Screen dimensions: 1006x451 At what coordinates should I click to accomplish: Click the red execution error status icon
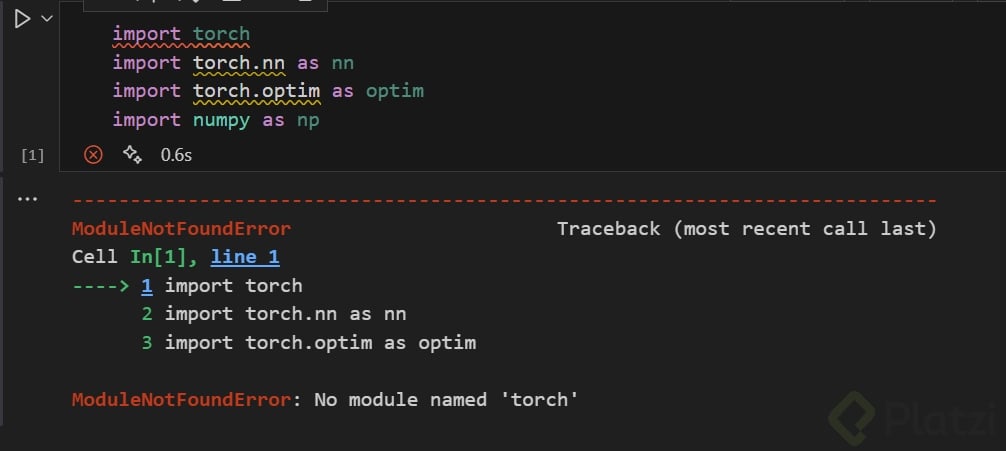point(93,155)
